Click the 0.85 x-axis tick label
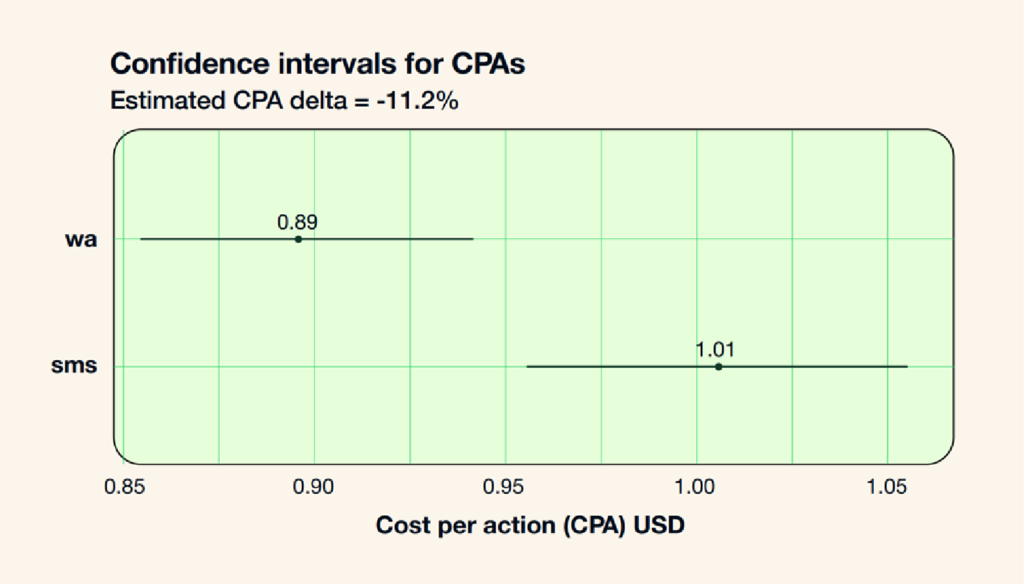This screenshot has height=584, width=1024. pyautogui.click(x=124, y=487)
